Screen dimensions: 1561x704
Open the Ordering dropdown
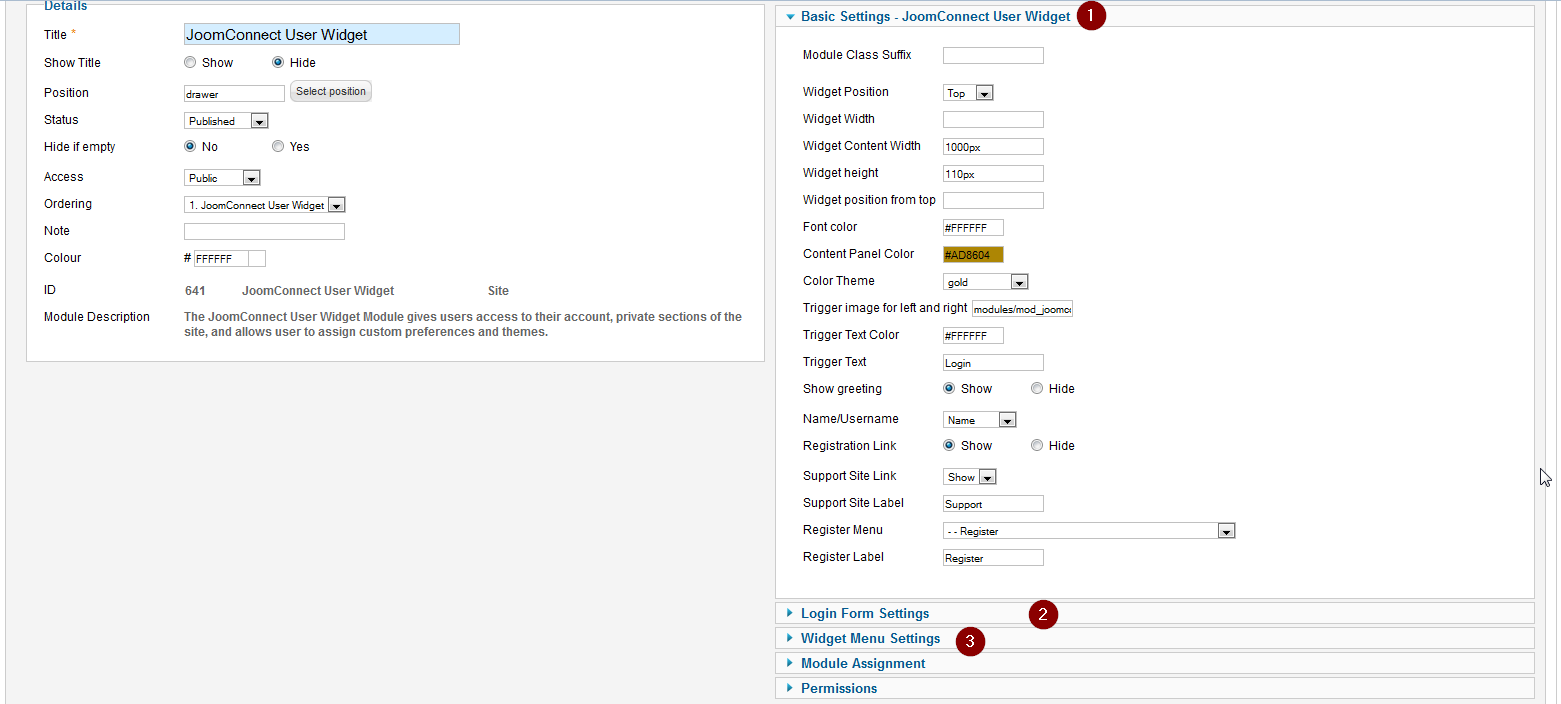click(x=265, y=205)
